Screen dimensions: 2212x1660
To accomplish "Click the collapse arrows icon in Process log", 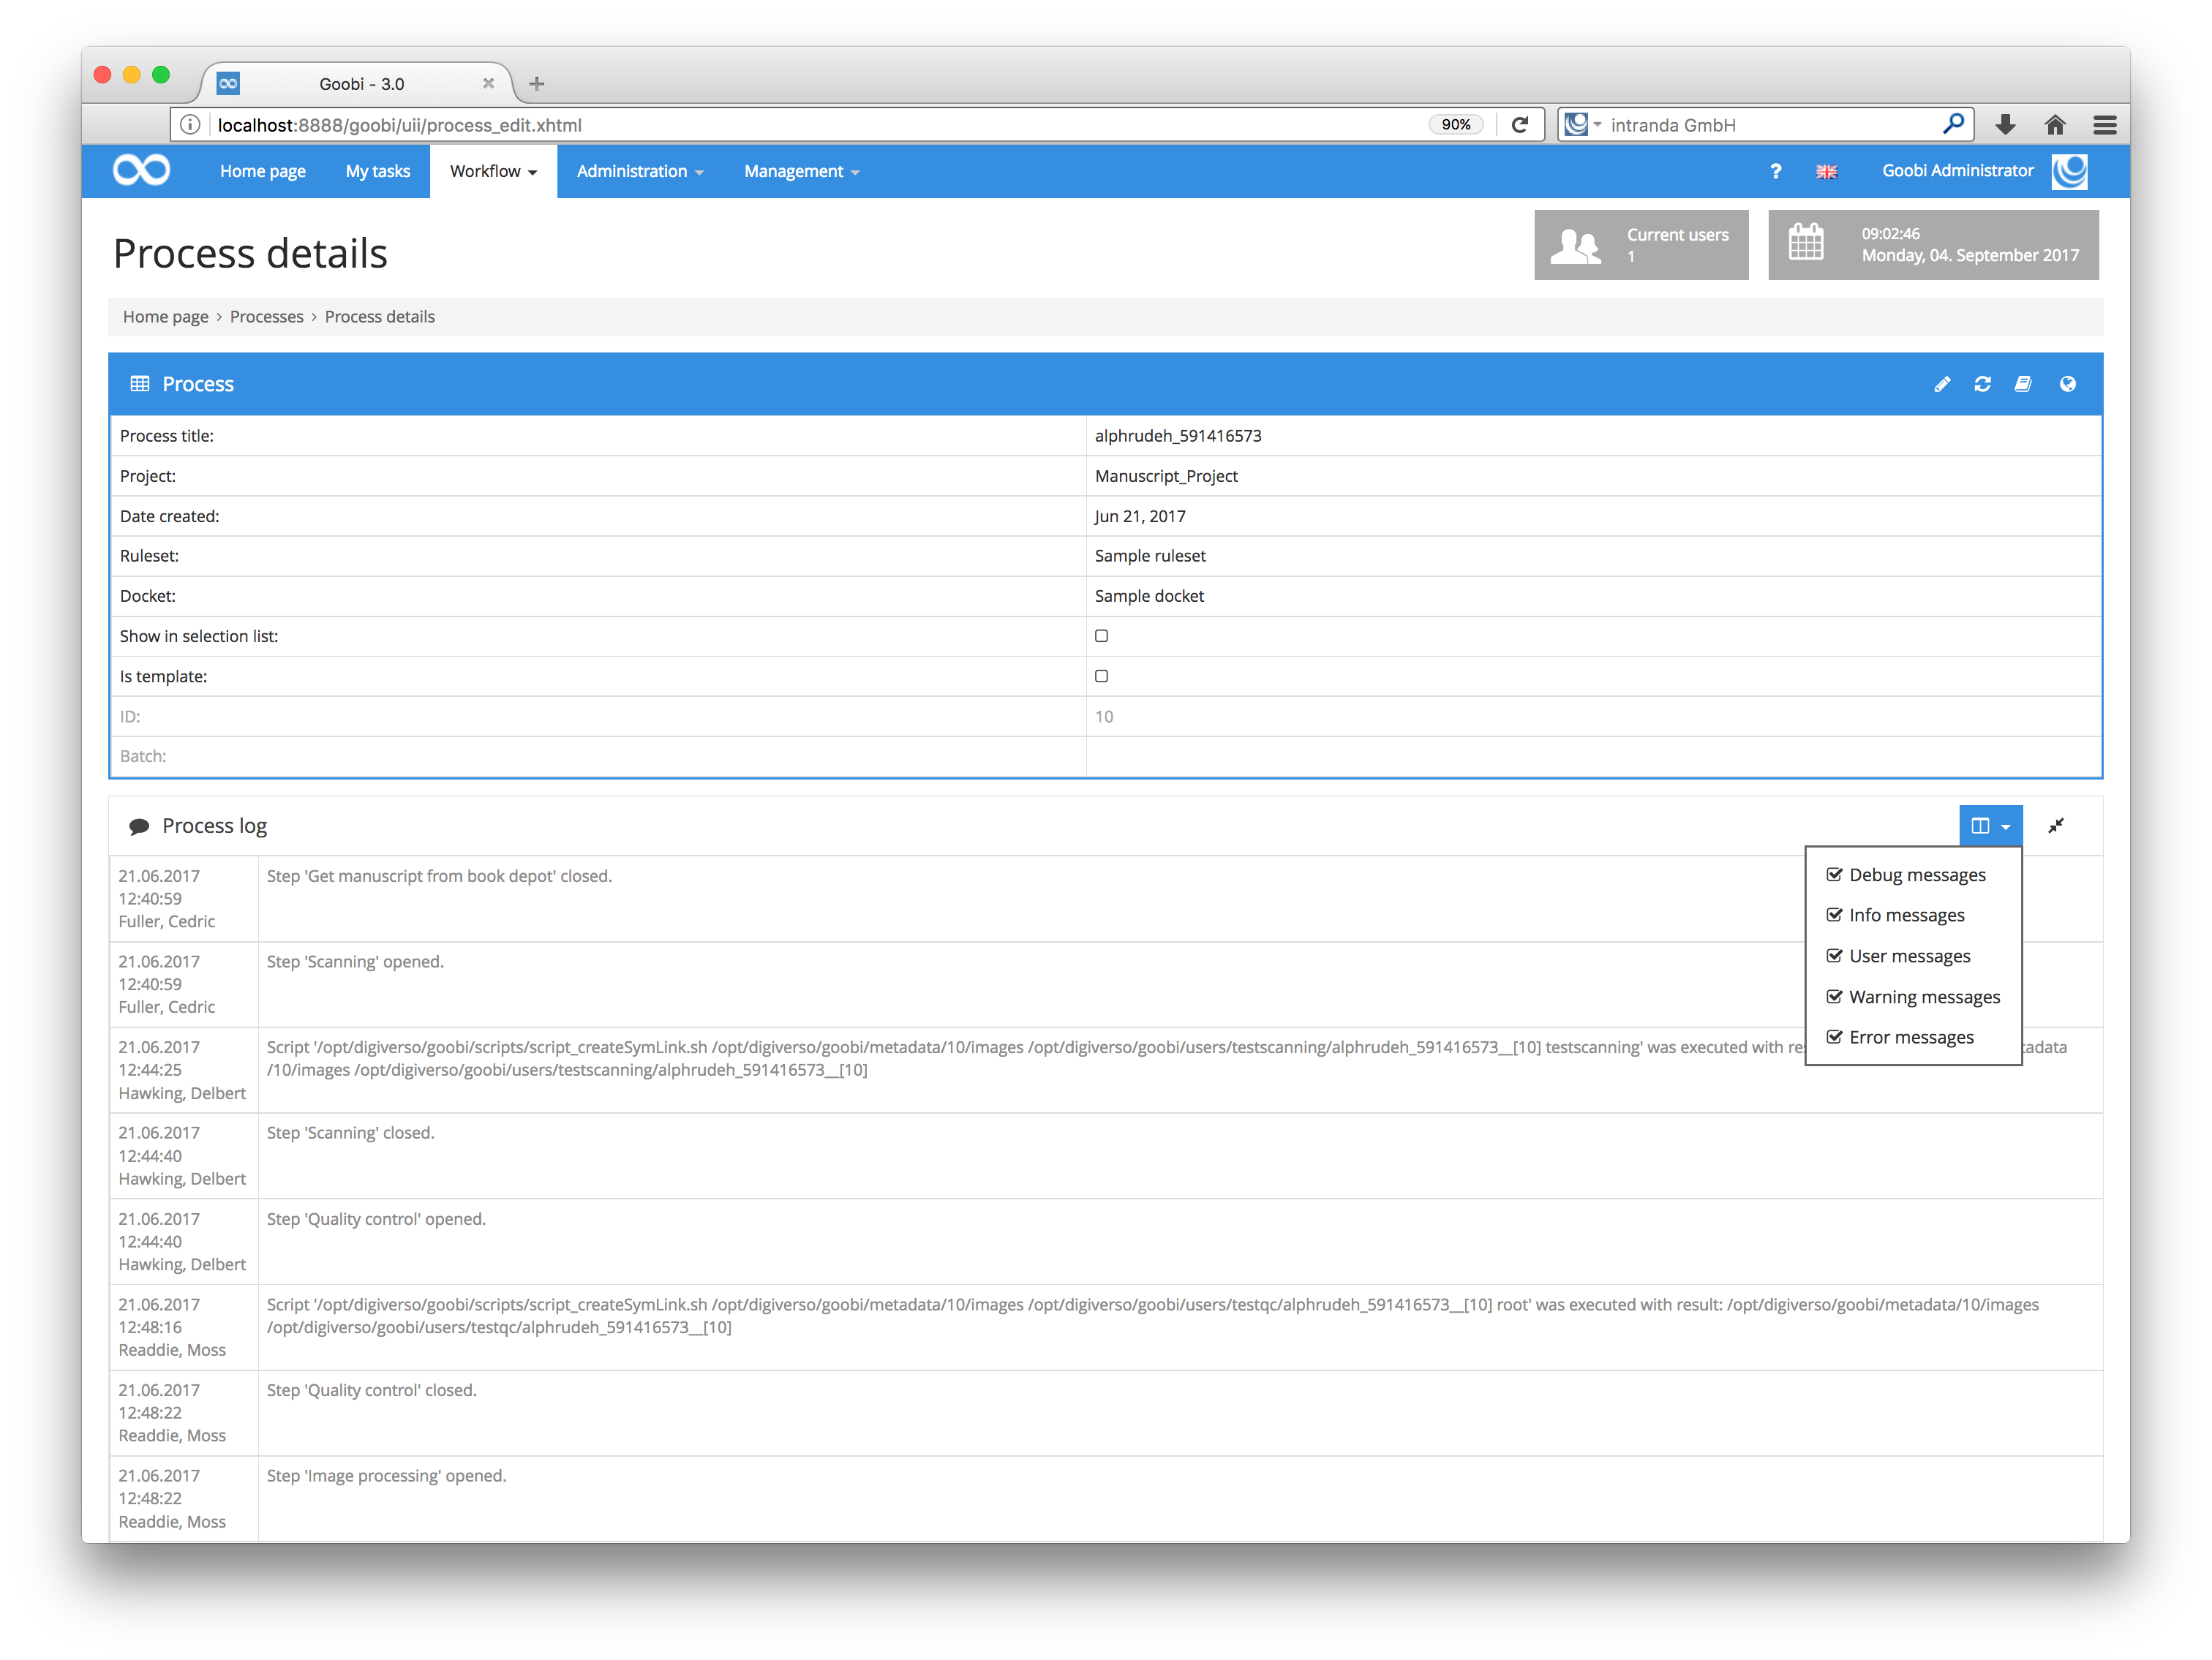I will click(x=2056, y=826).
